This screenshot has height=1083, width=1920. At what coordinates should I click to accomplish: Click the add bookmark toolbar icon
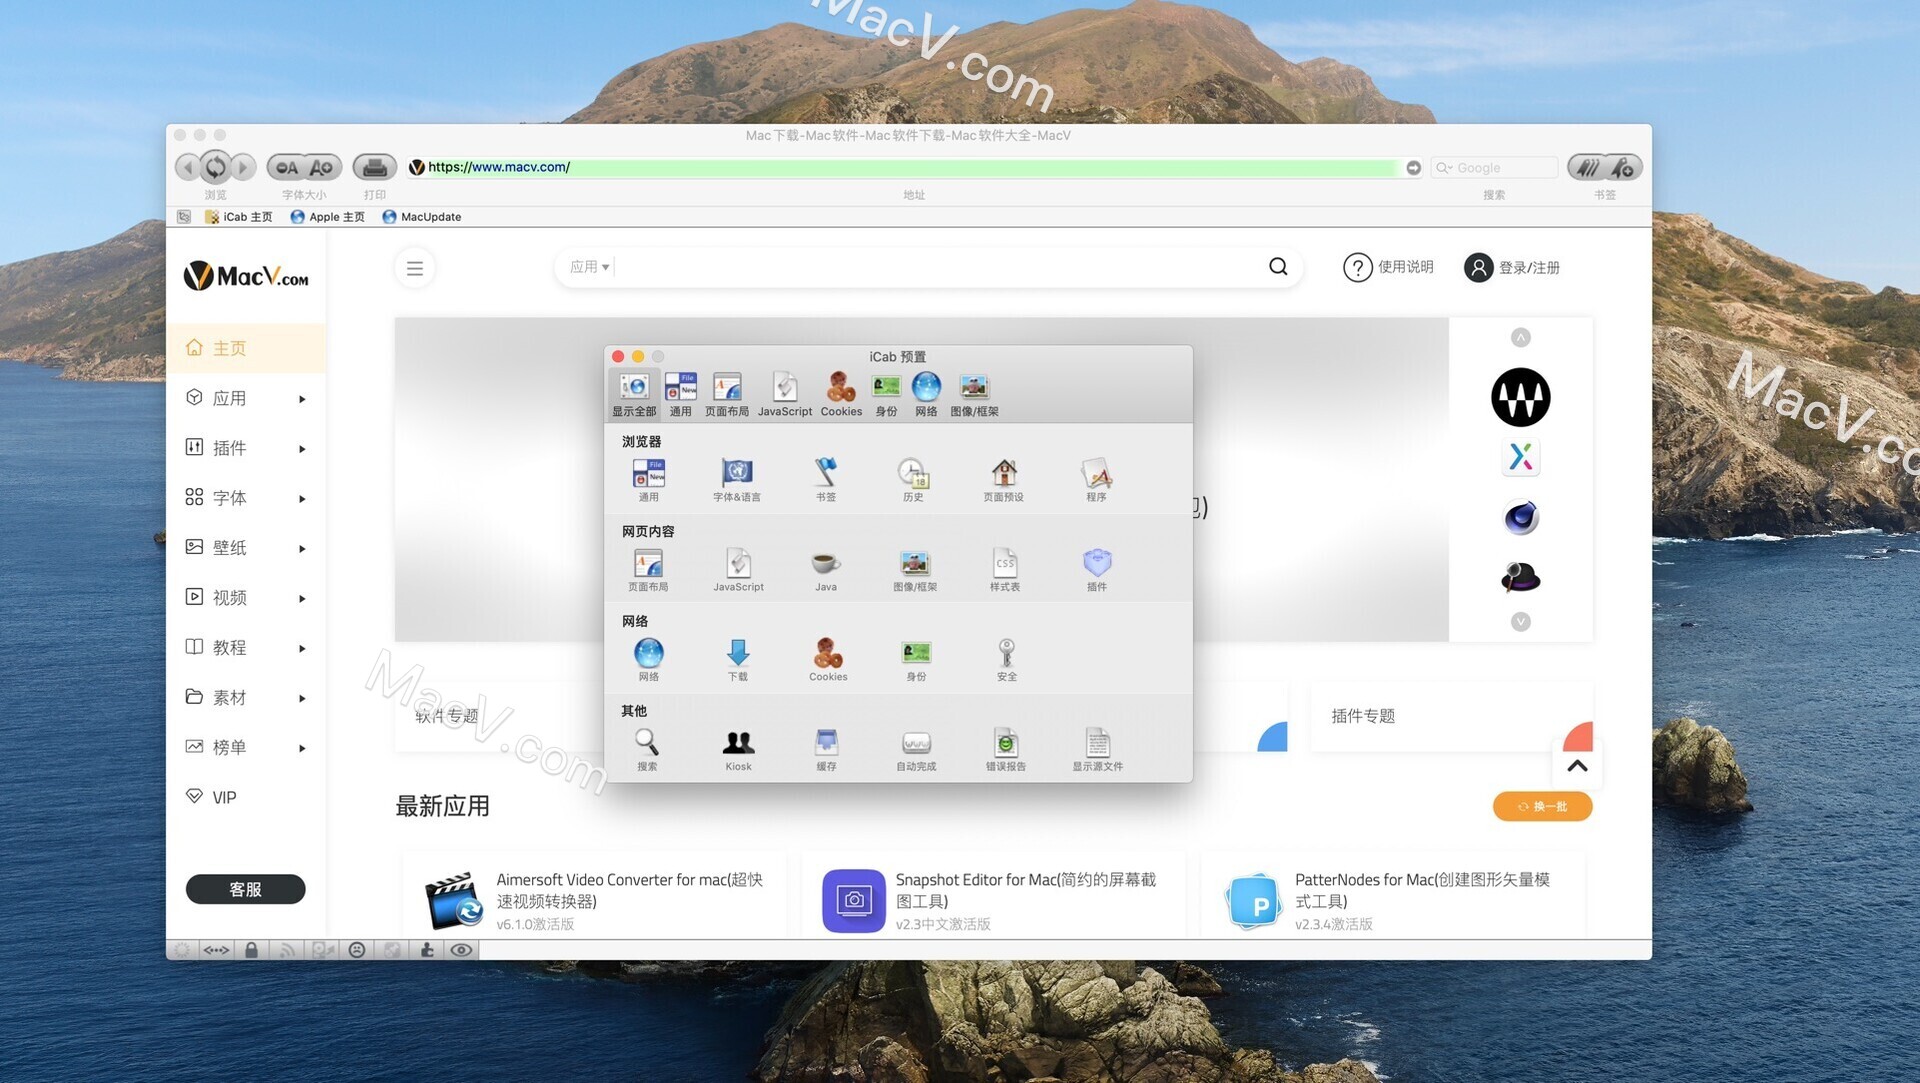coord(1624,167)
